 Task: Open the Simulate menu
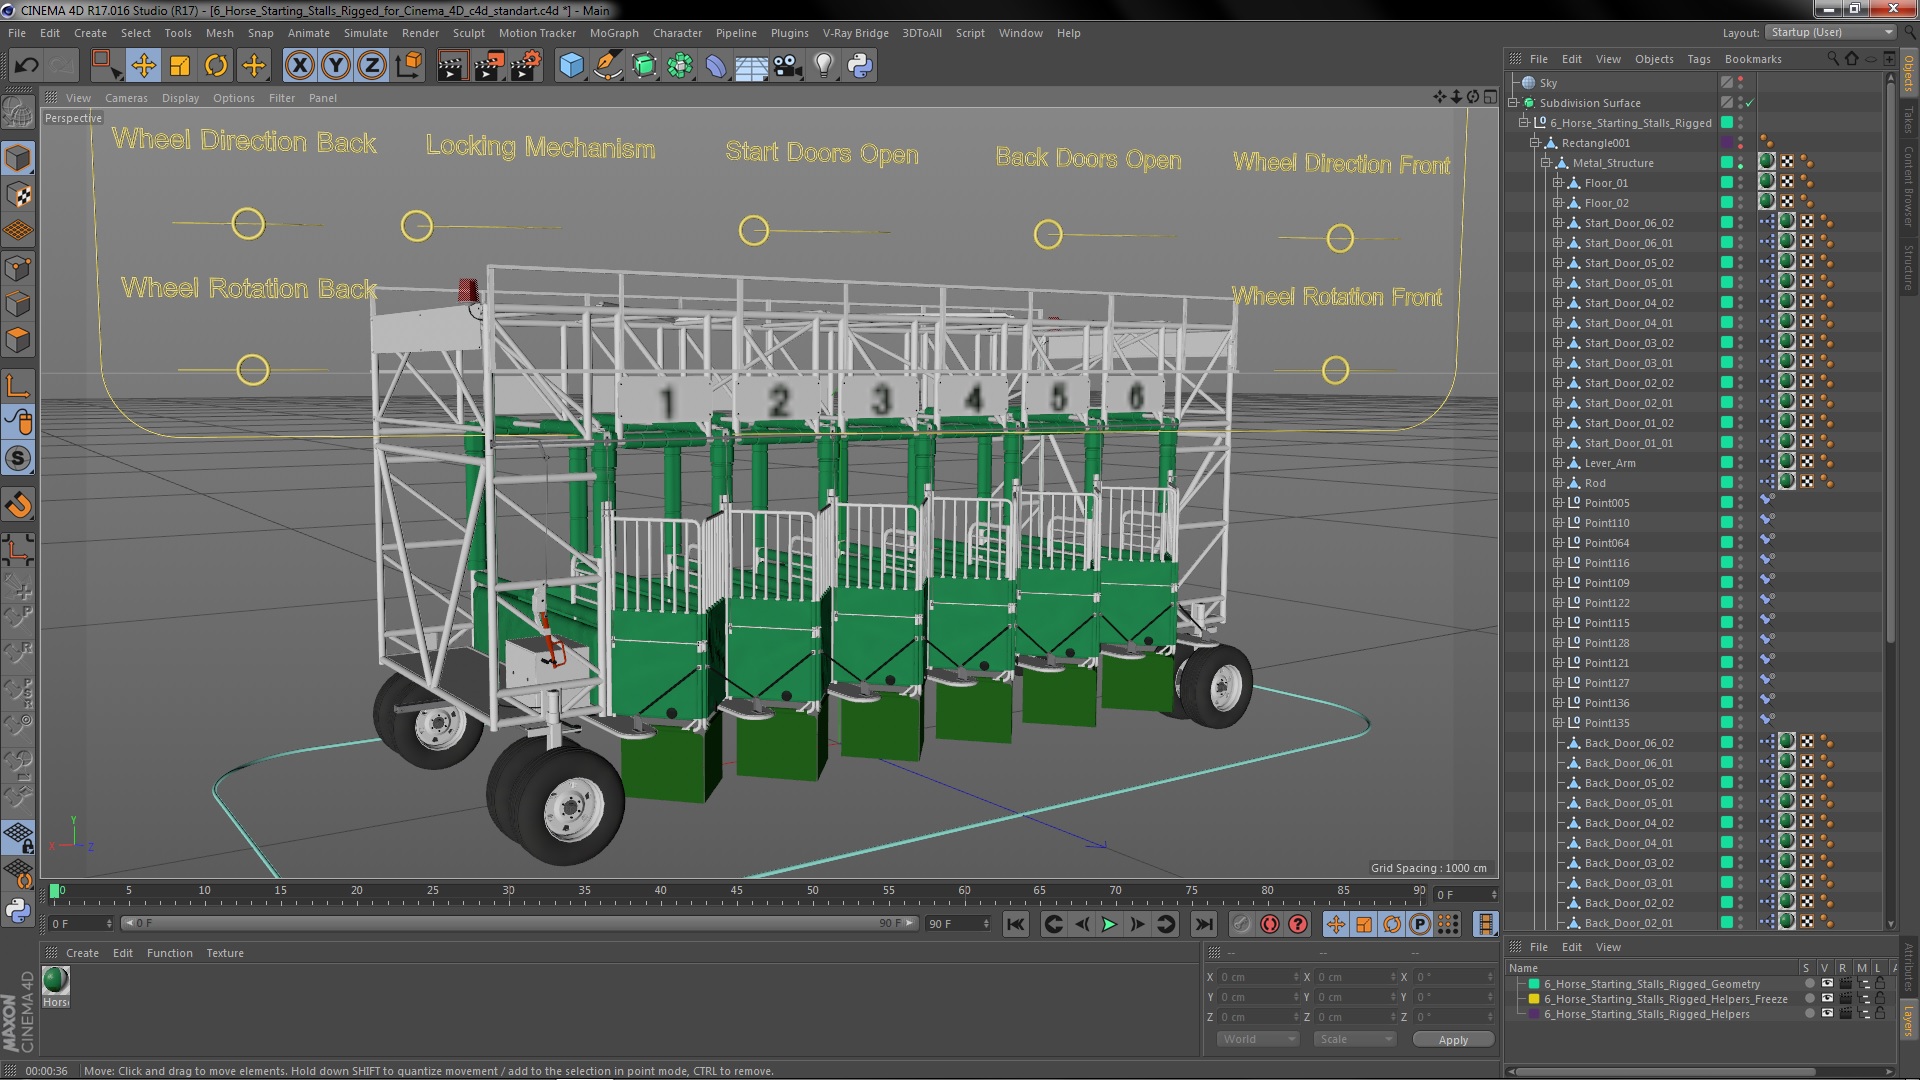(365, 33)
